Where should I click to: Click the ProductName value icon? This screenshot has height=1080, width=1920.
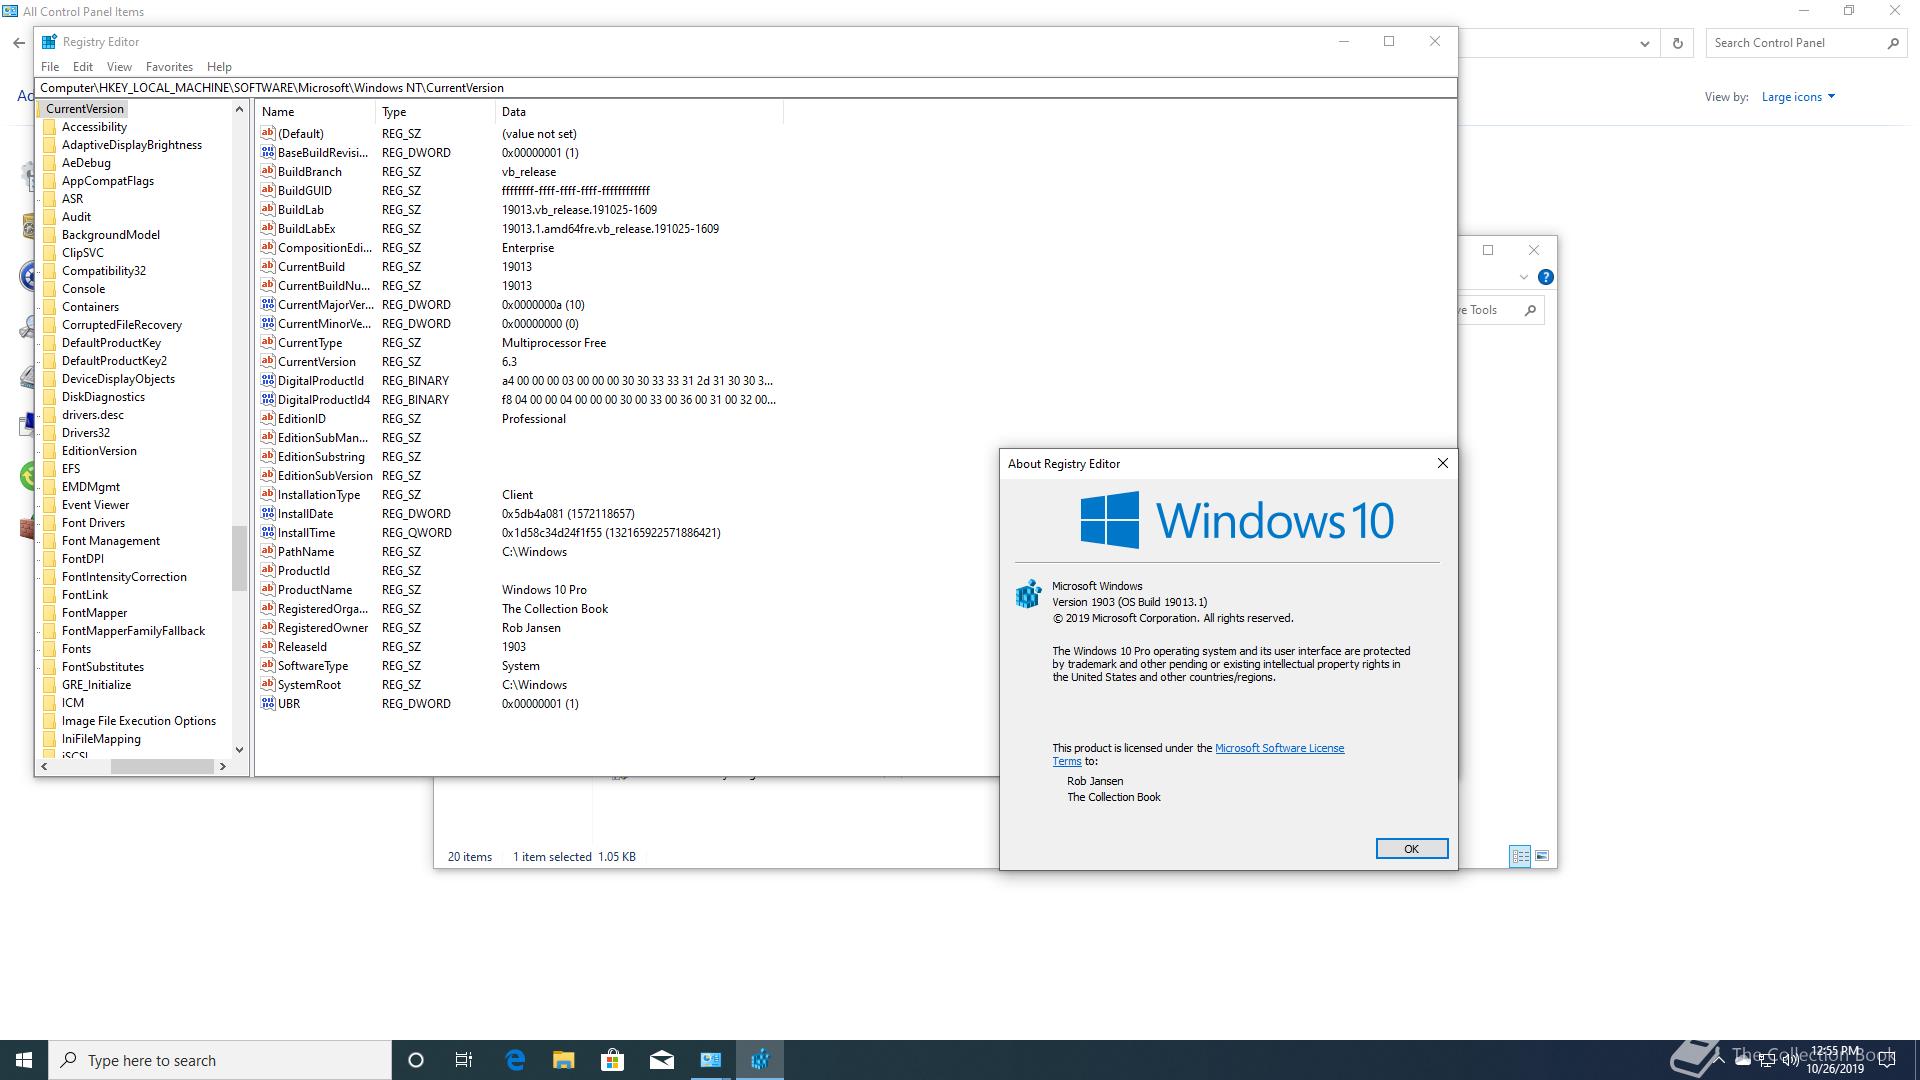click(267, 589)
